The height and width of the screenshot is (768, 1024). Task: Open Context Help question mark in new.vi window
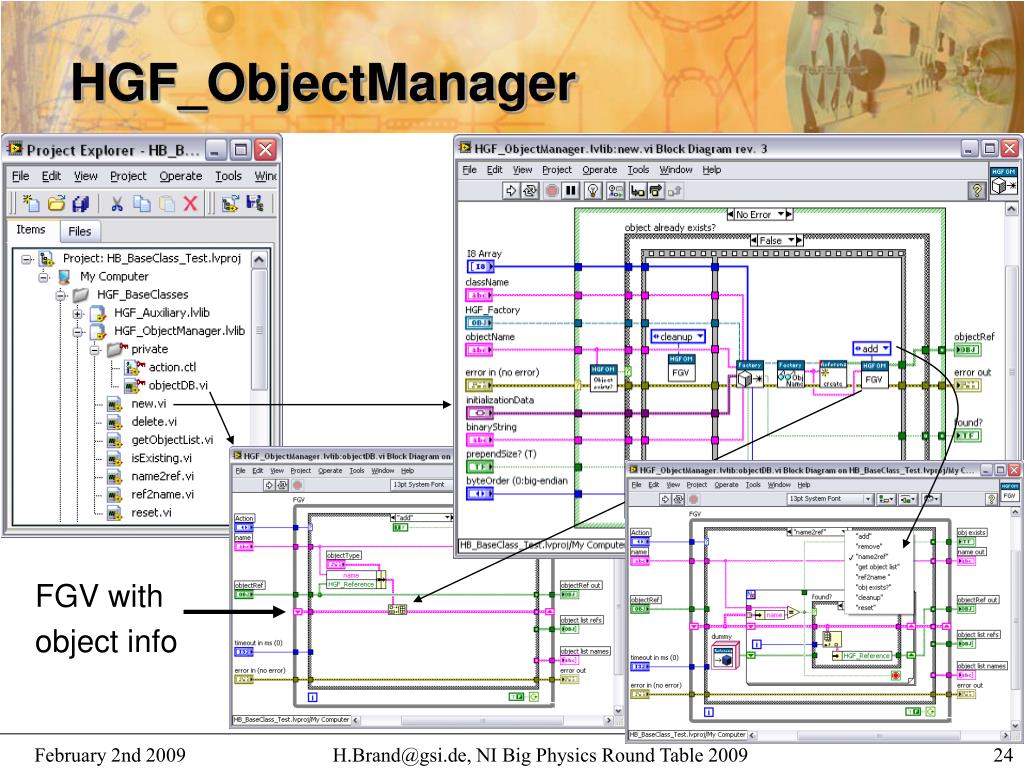(976, 190)
